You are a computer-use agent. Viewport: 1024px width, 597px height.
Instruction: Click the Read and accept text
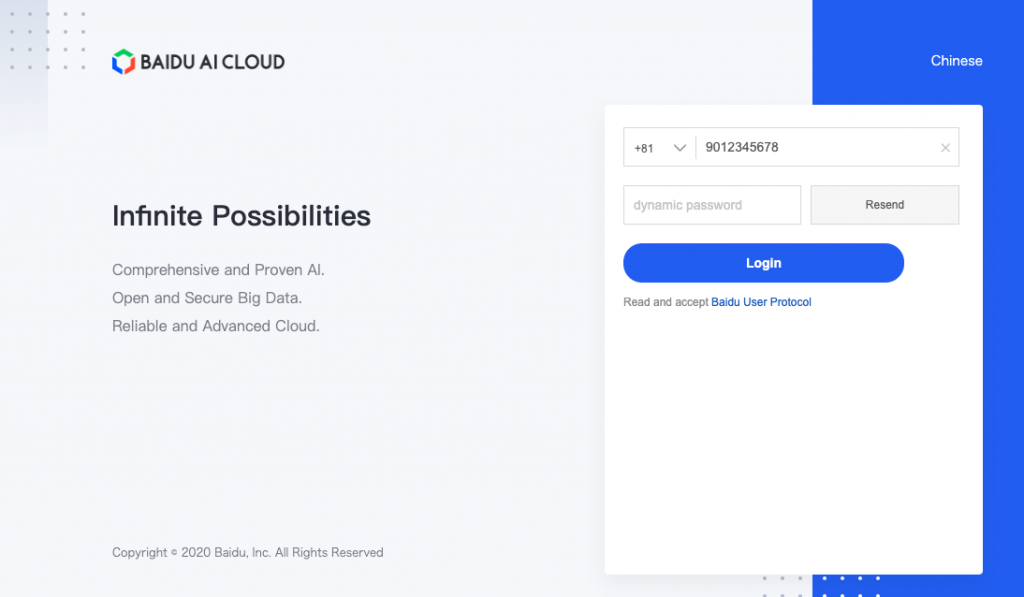click(665, 302)
